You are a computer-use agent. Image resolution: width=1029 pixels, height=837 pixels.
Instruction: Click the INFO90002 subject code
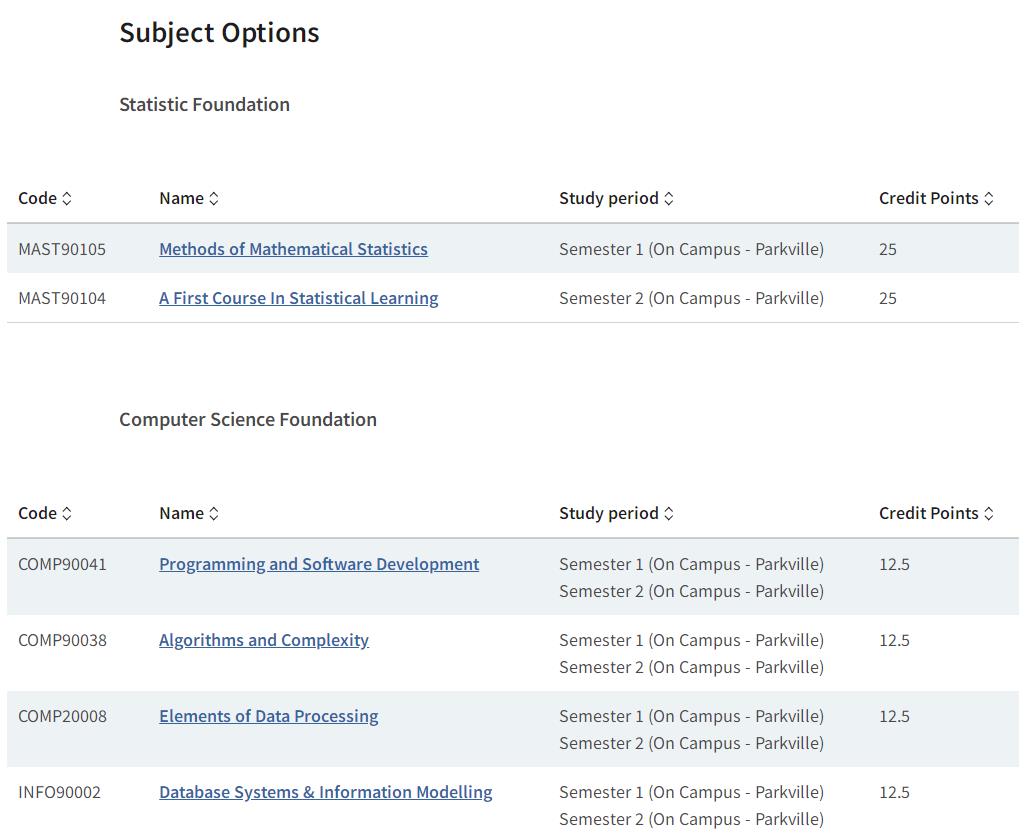tap(59, 792)
